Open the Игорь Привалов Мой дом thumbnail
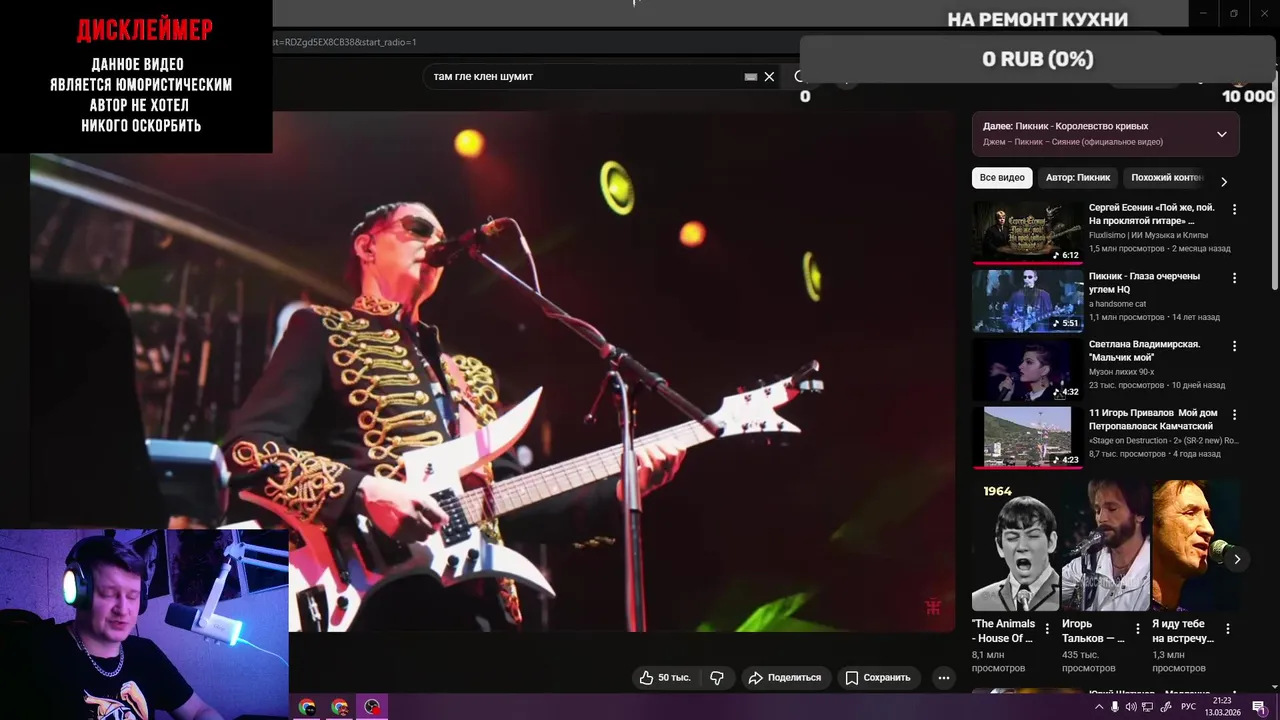1280x720 pixels. [1027, 436]
